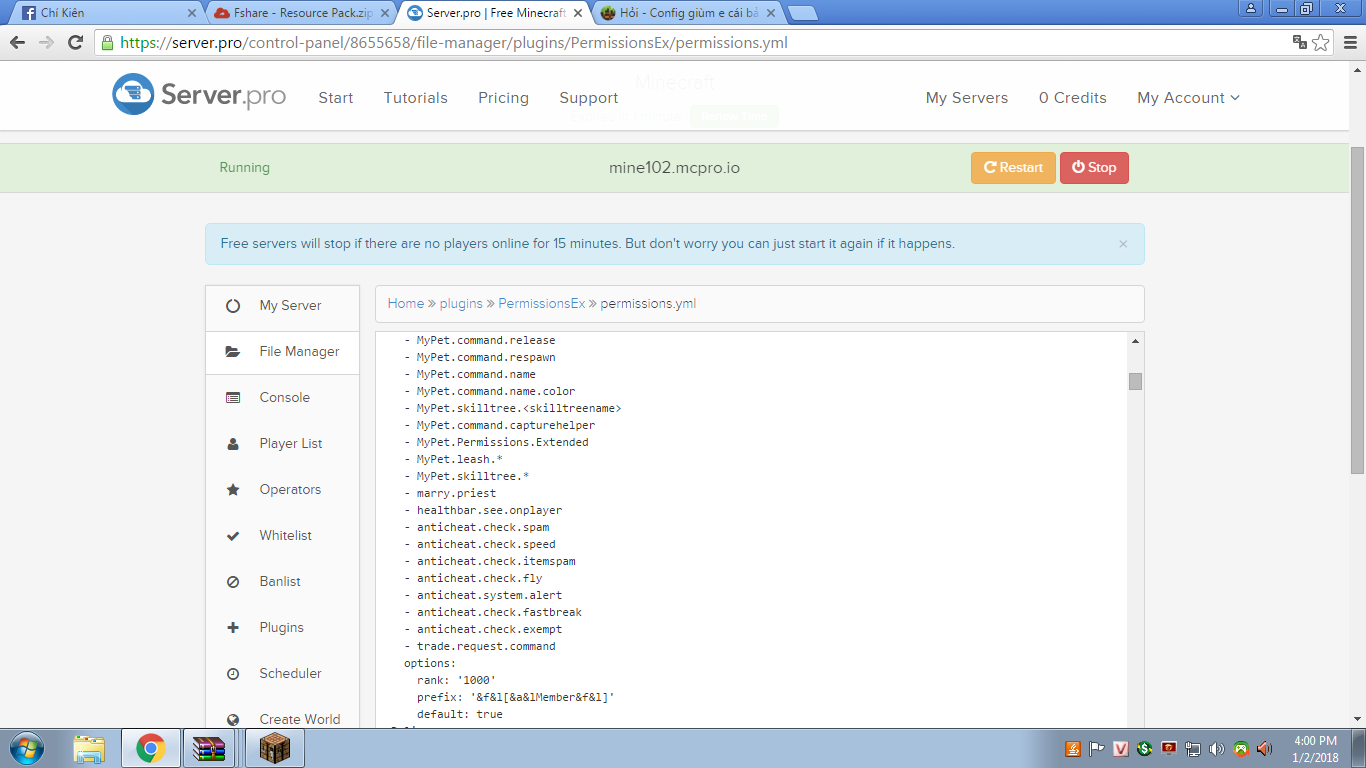This screenshot has height=768, width=1366.
Task: Click the prefix Member line
Action: tap(516, 697)
